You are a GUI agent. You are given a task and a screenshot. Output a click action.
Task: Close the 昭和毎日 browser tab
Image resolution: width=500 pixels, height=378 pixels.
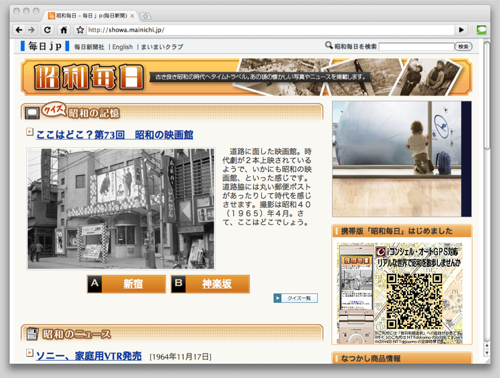[132, 16]
